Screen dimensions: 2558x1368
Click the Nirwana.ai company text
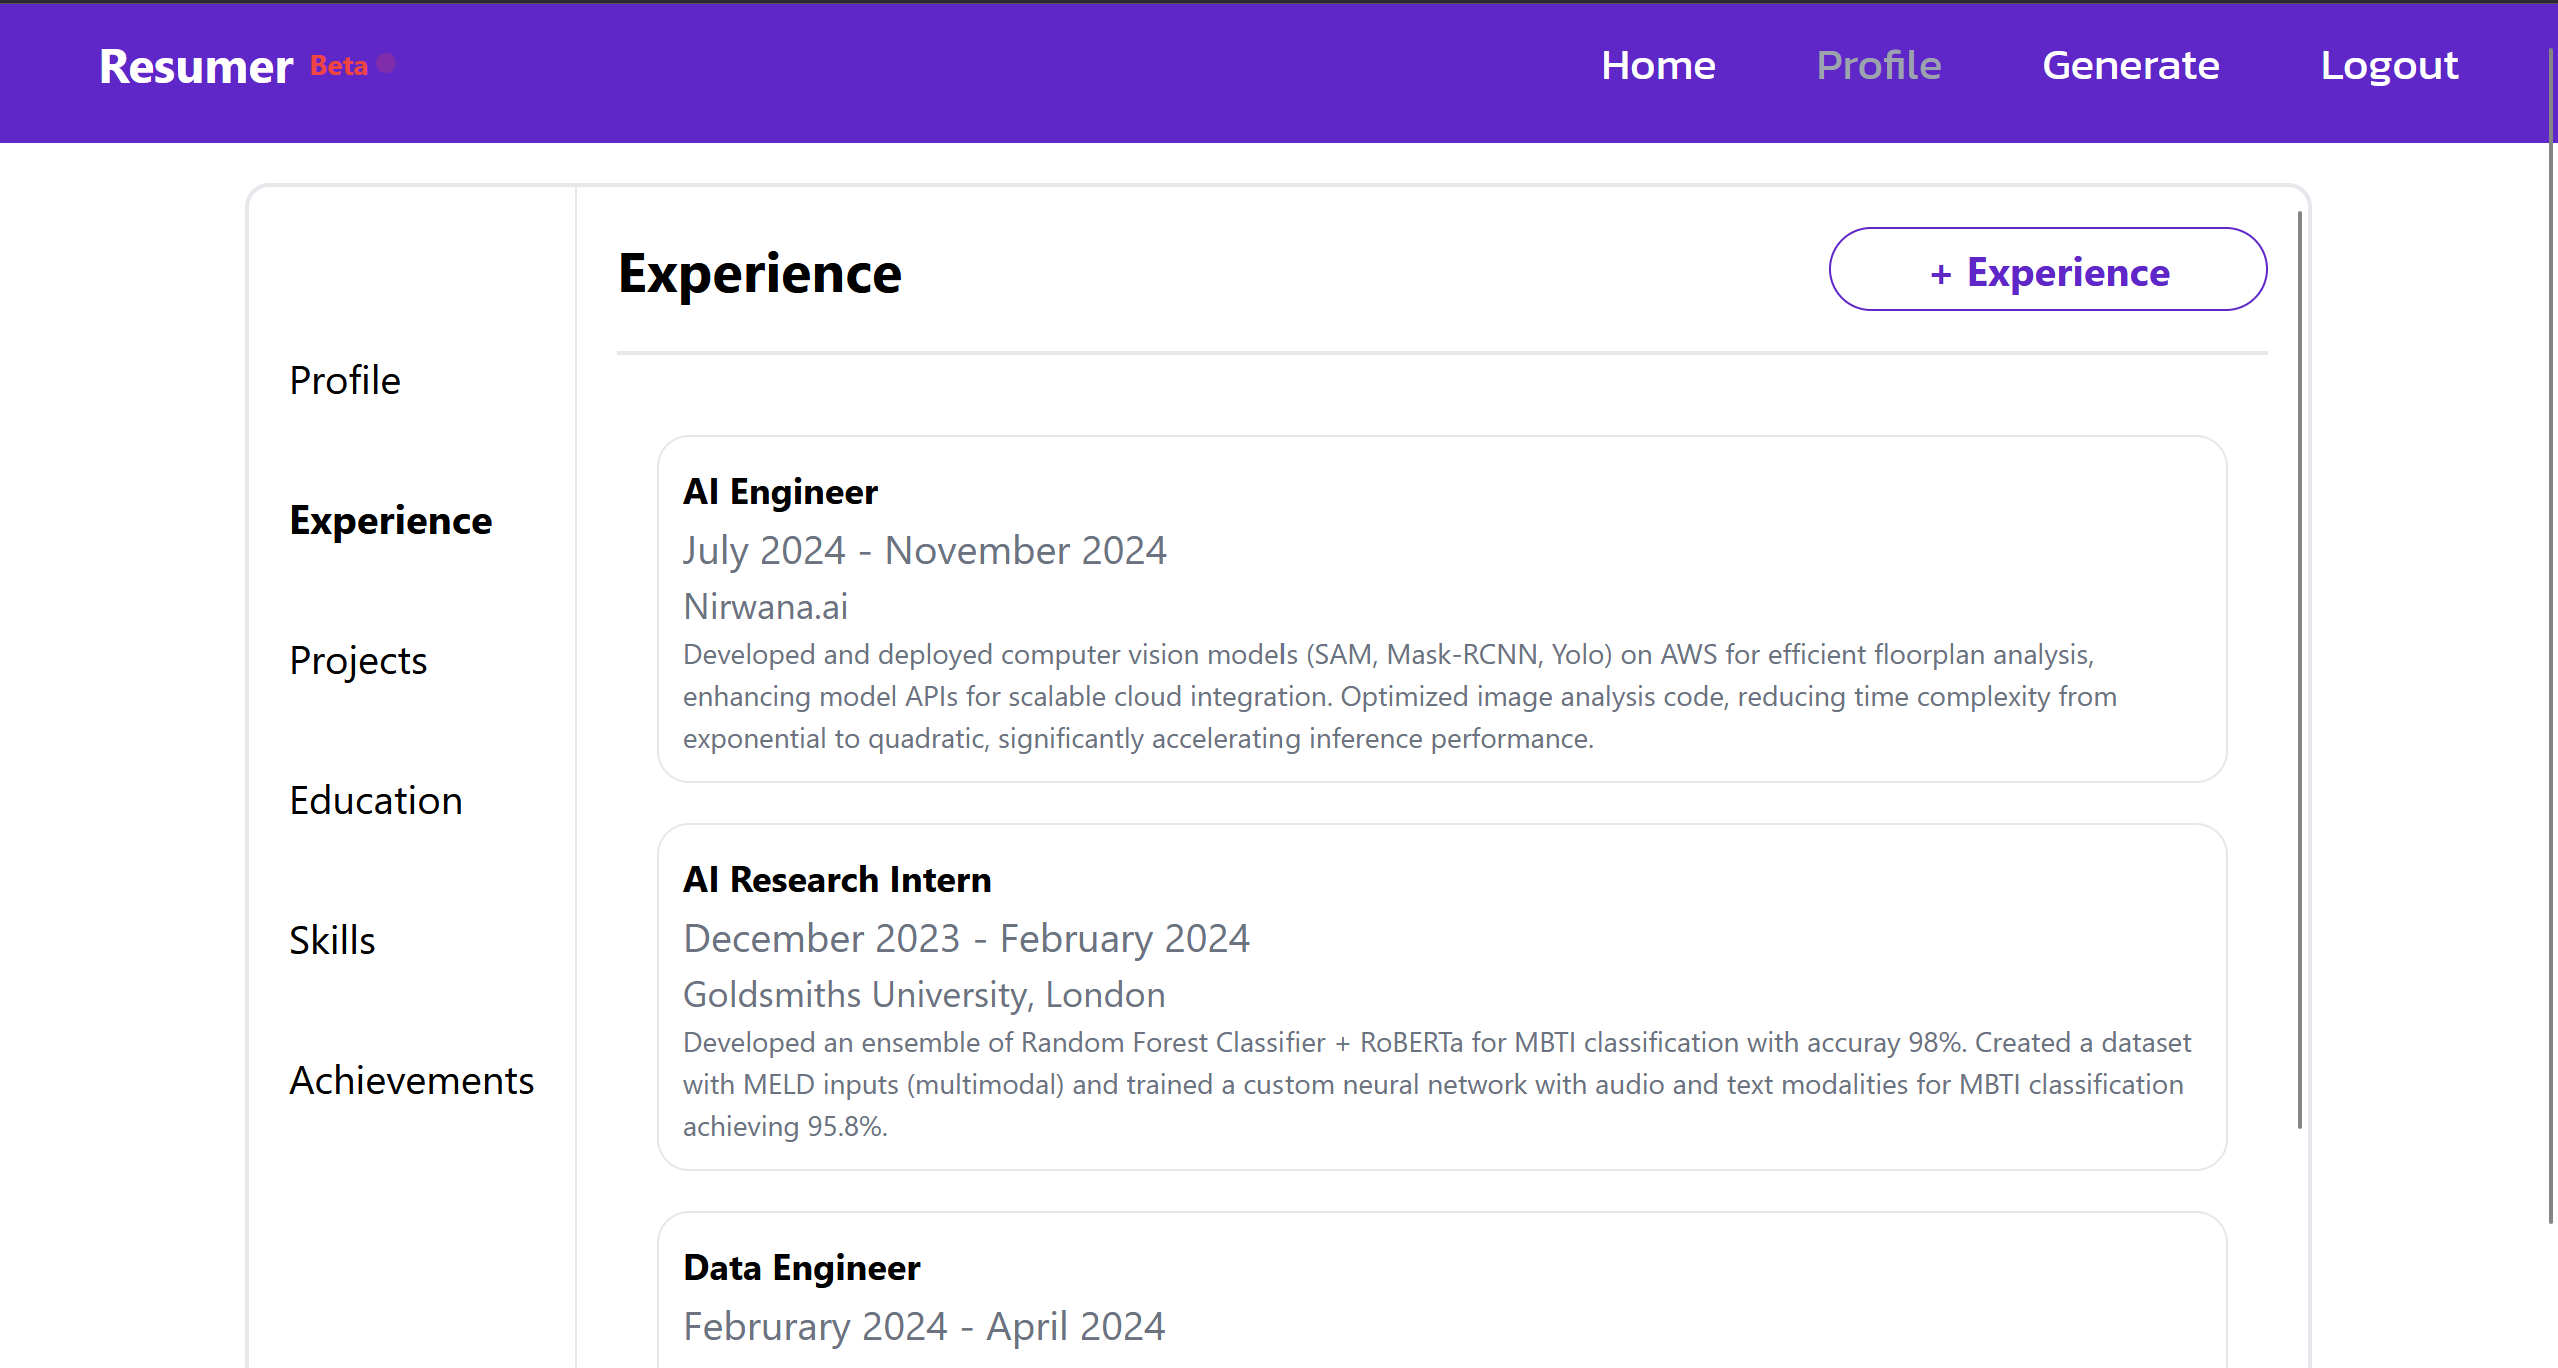click(766, 607)
